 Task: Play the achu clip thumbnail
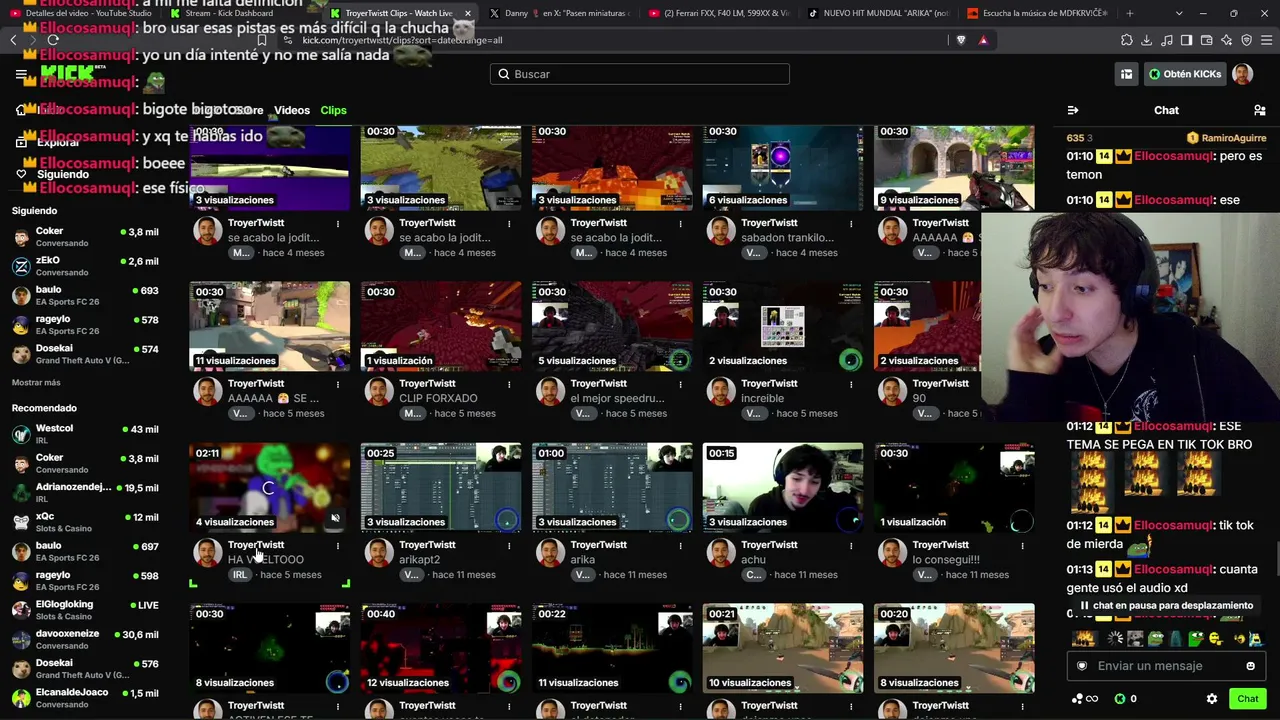(x=783, y=487)
